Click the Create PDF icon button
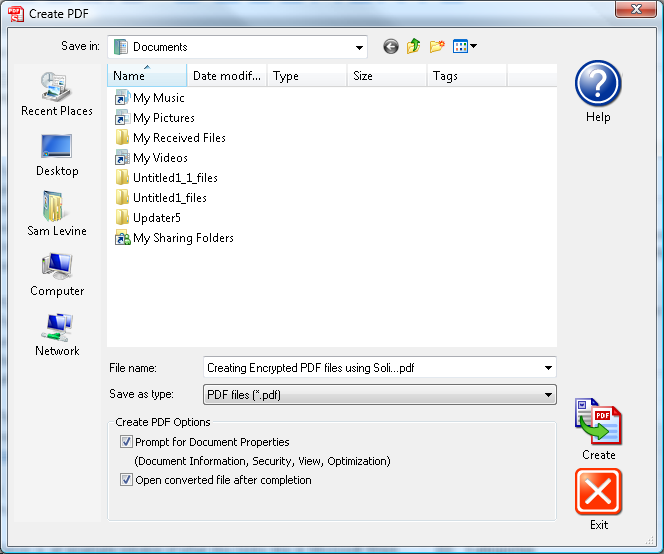Screen dimensions: 664x554 (x=598, y=421)
